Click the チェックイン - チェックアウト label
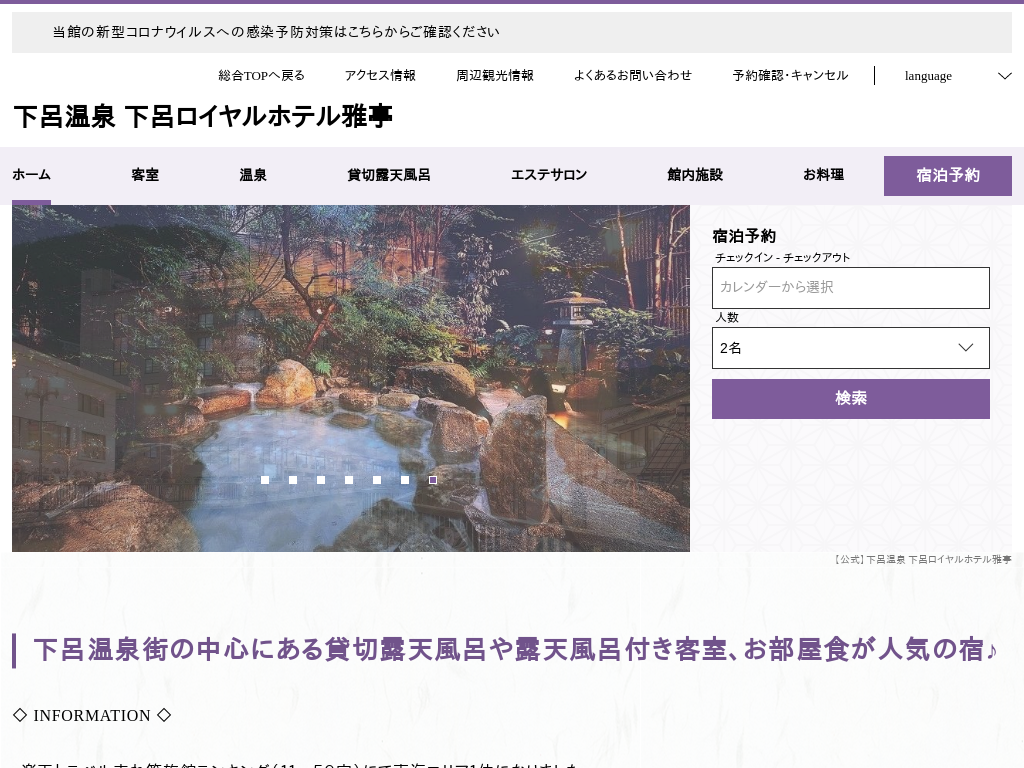This screenshot has width=1024, height=768. pos(782,257)
